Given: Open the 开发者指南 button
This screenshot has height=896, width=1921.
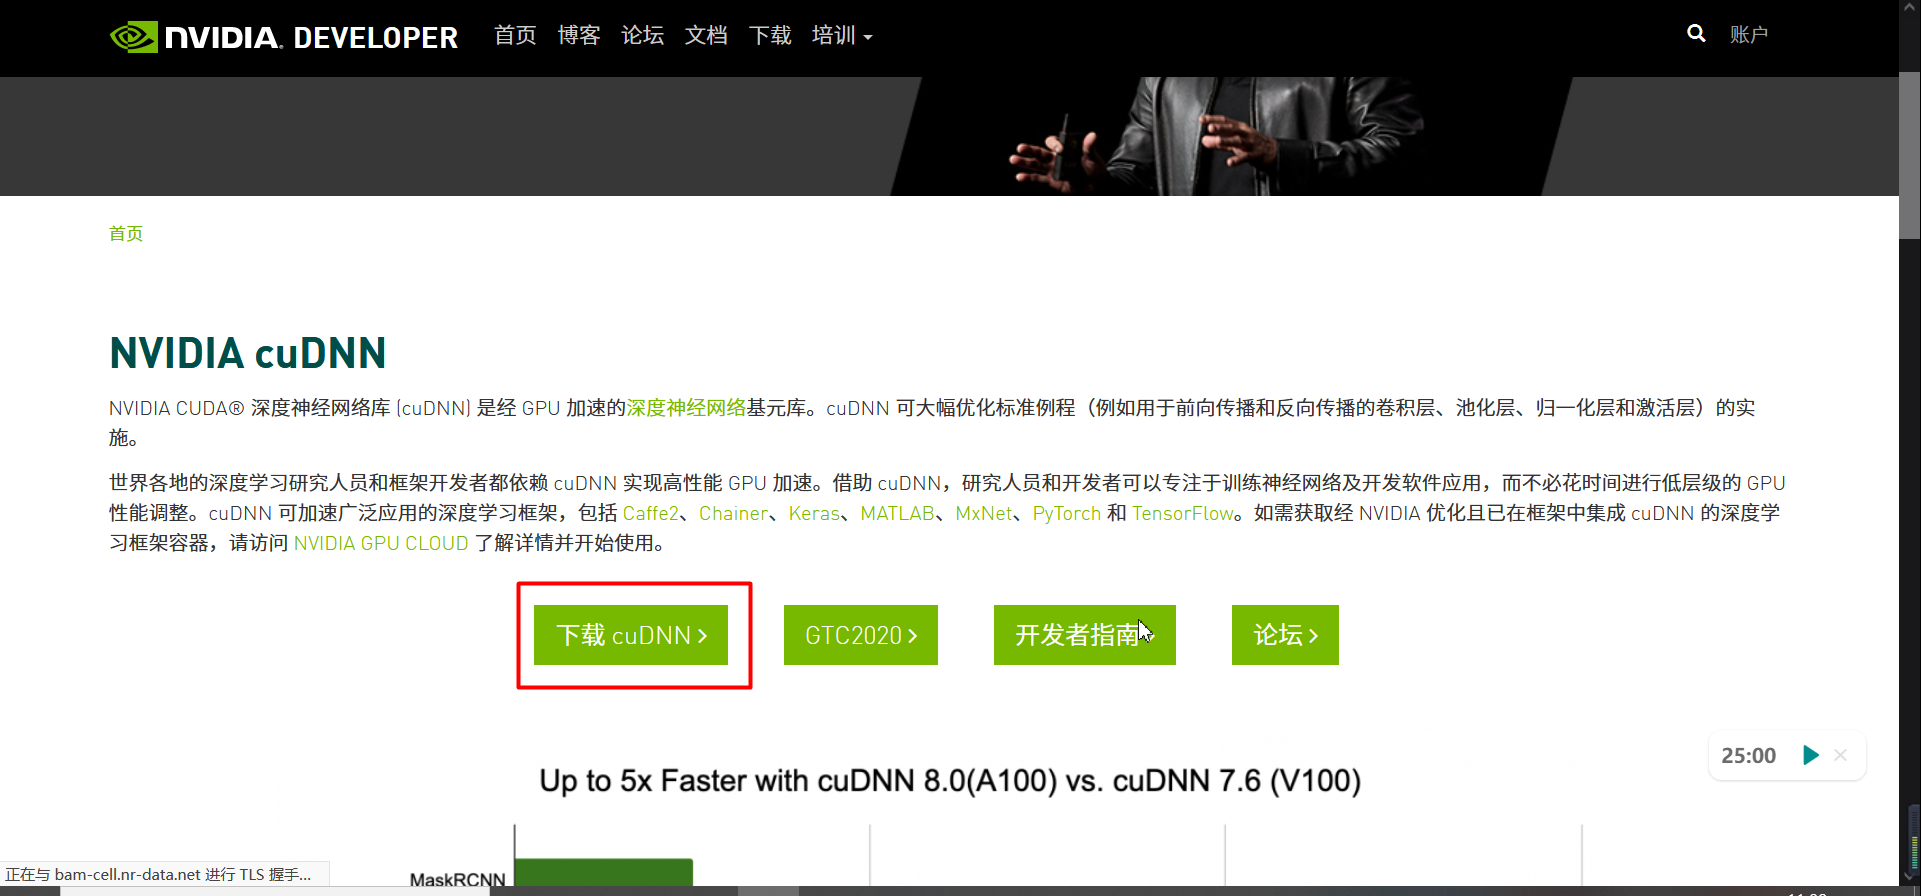Looking at the screenshot, I should point(1085,635).
